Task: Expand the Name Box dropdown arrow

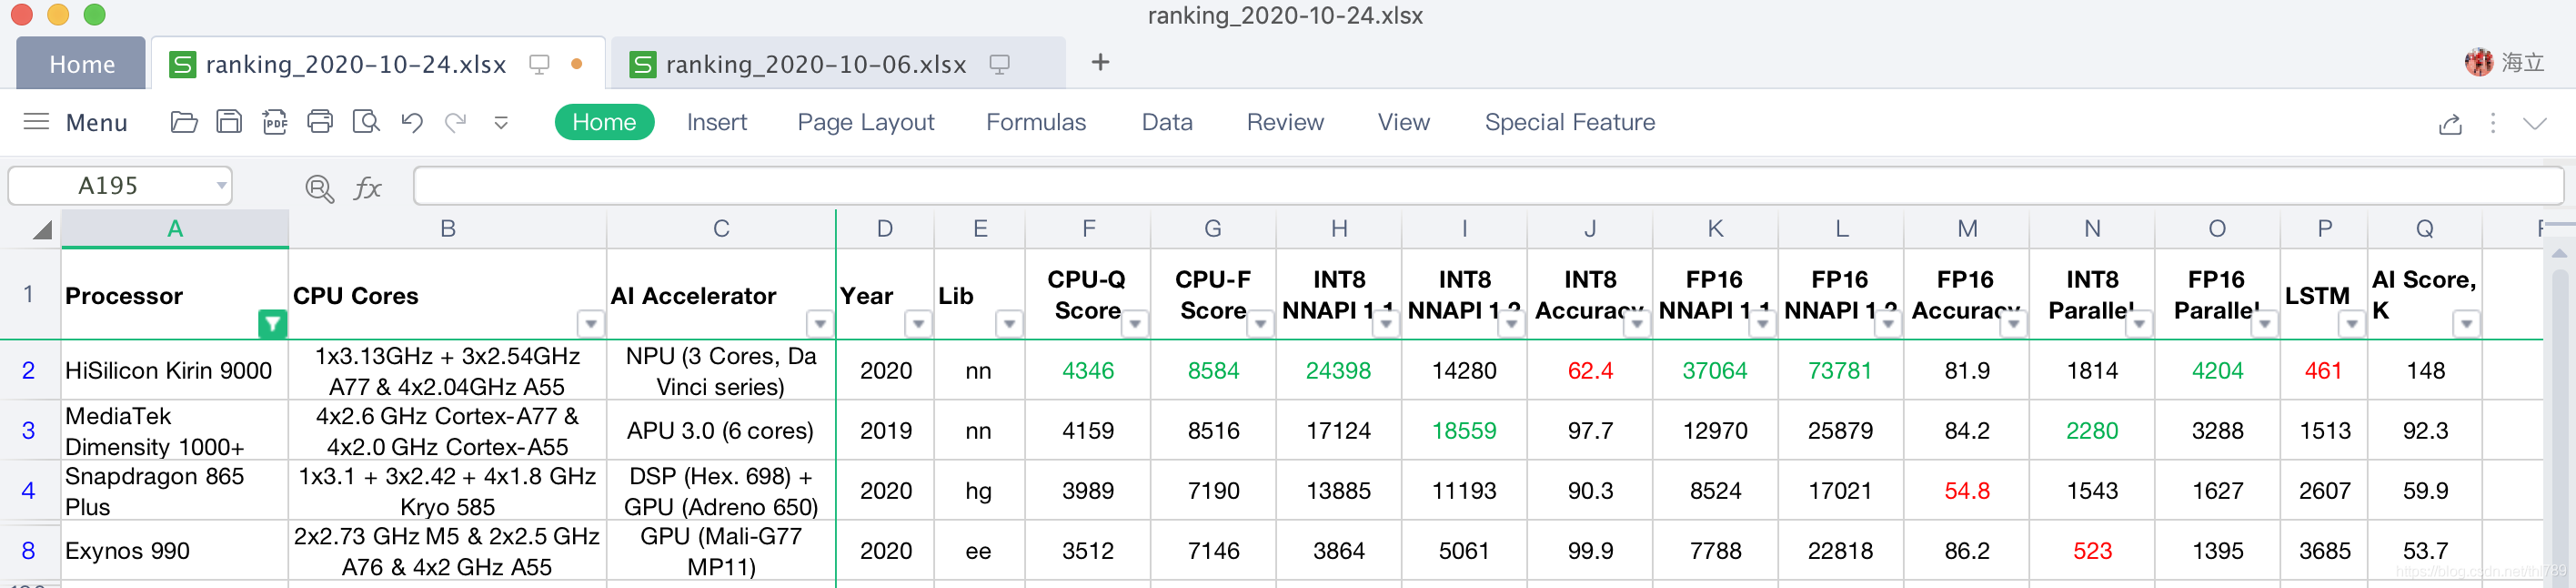Action: coord(220,186)
